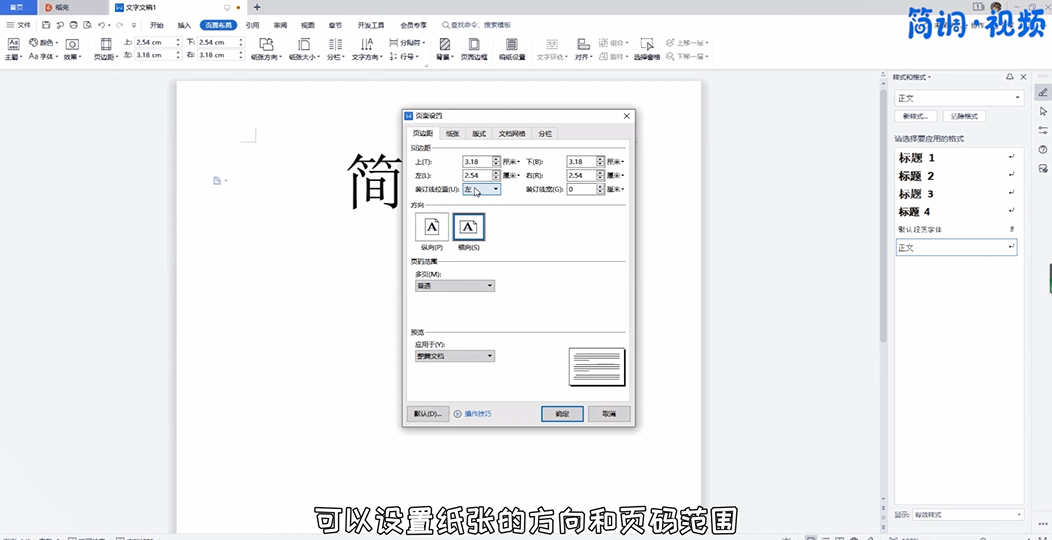Click the 纸张方向 paper orientation icon

pyautogui.click(x=266, y=45)
